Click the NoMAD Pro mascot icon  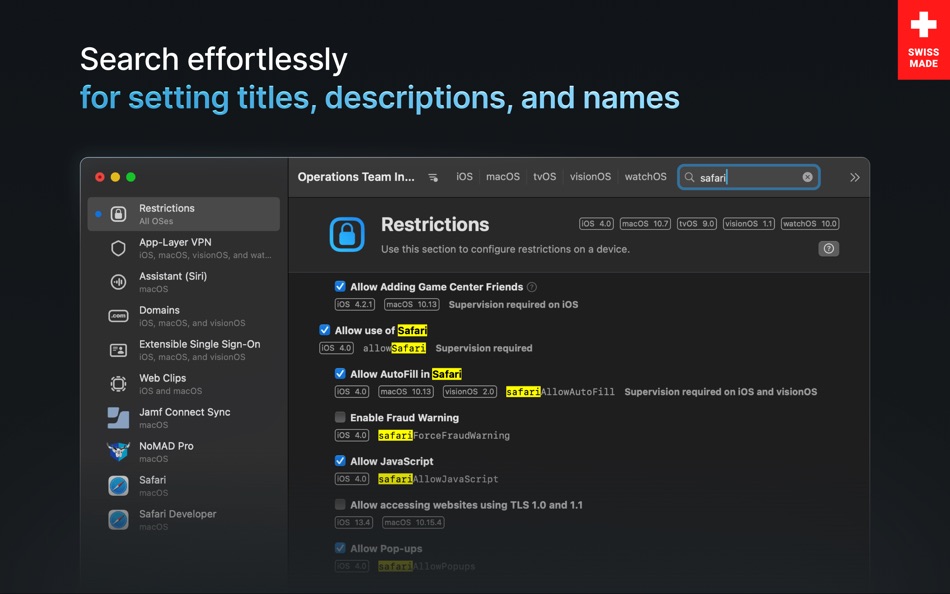(x=118, y=452)
